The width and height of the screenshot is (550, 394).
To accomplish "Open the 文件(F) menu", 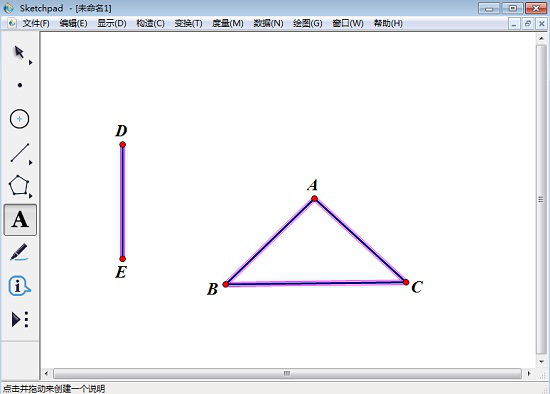I will [36, 24].
